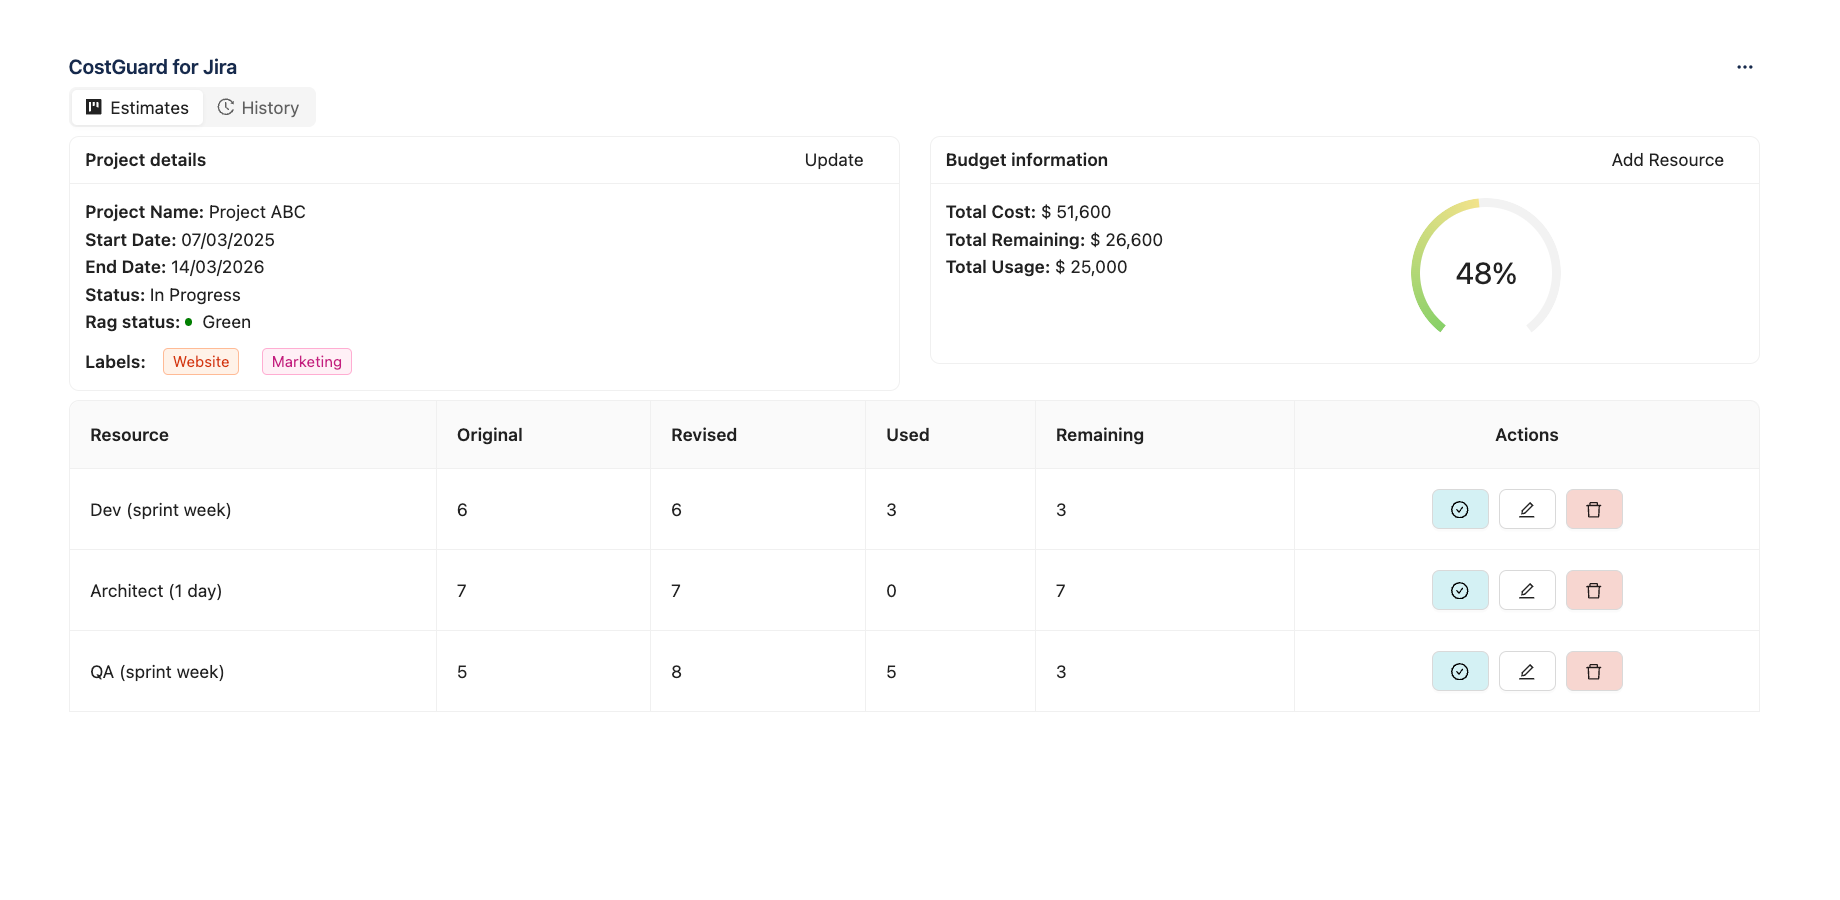The height and width of the screenshot is (900, 1840).
Task: Delete the QA (sprint week) resource
Action: click(1594, 671)
